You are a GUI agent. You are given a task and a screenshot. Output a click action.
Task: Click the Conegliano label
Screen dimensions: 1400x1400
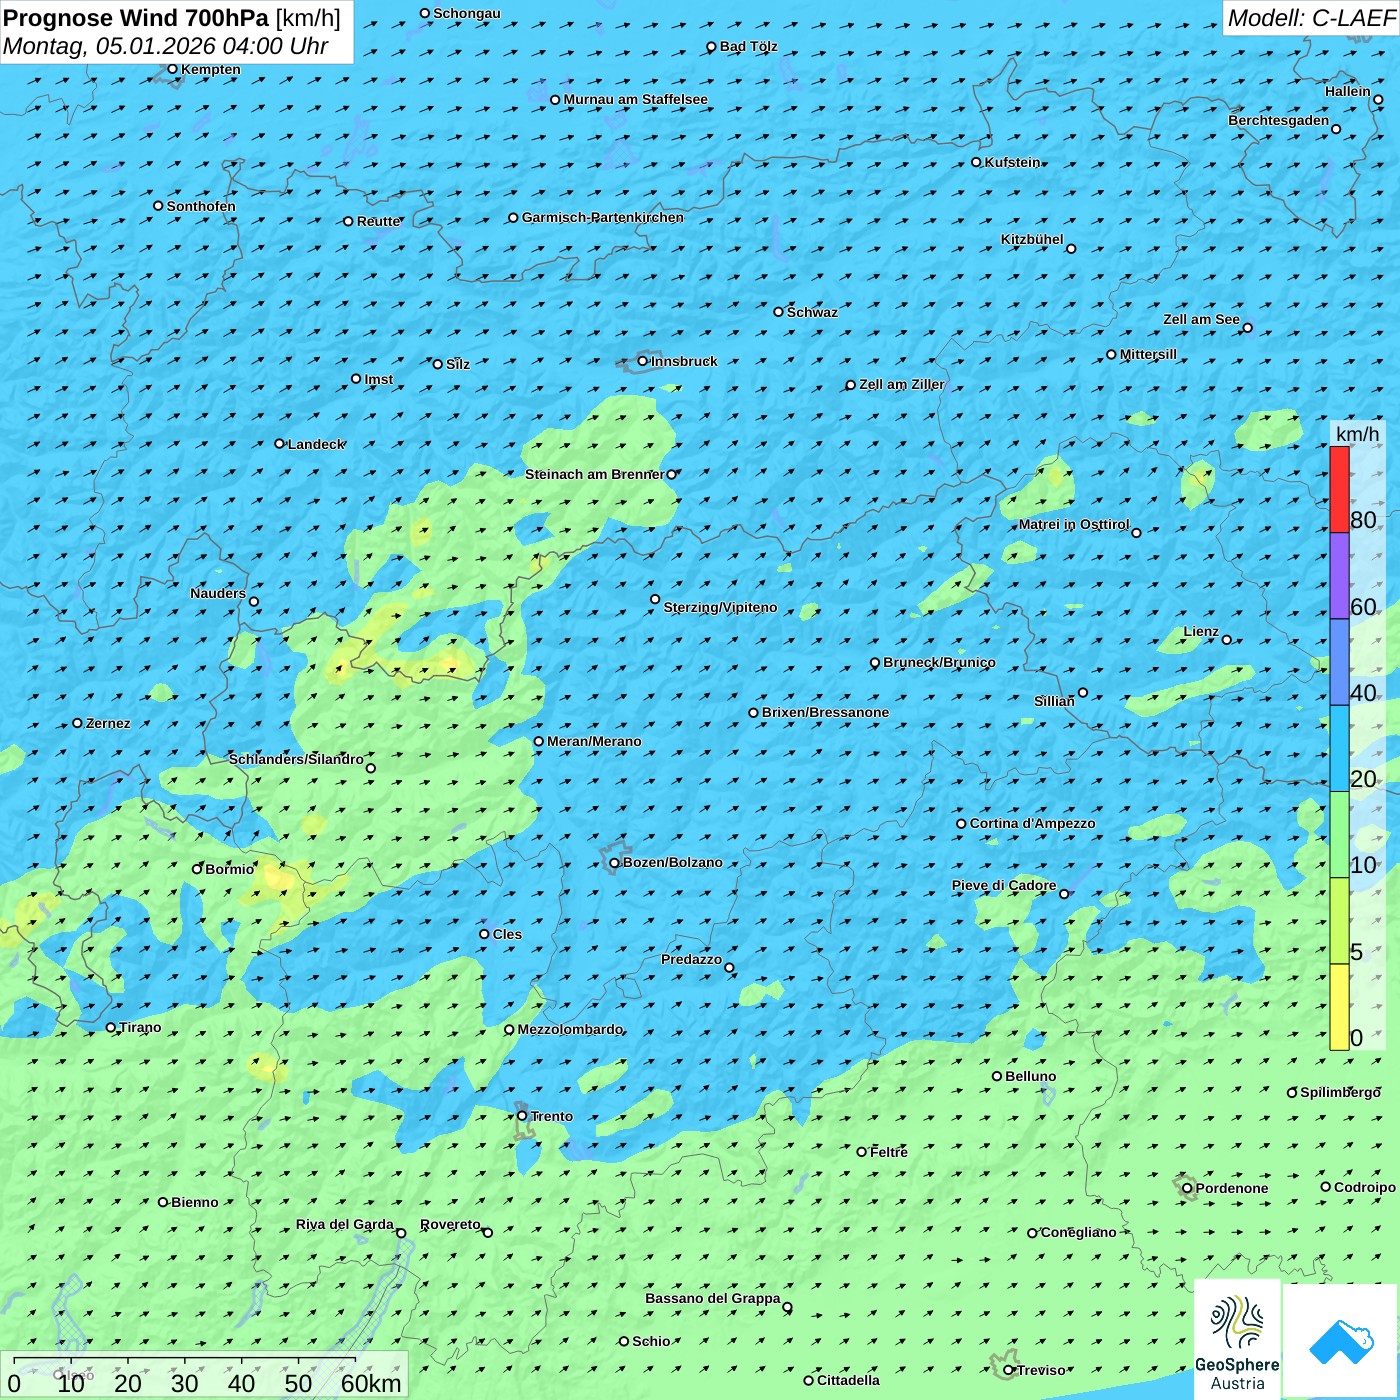pyautogui.click(x=1078, y=1232)
